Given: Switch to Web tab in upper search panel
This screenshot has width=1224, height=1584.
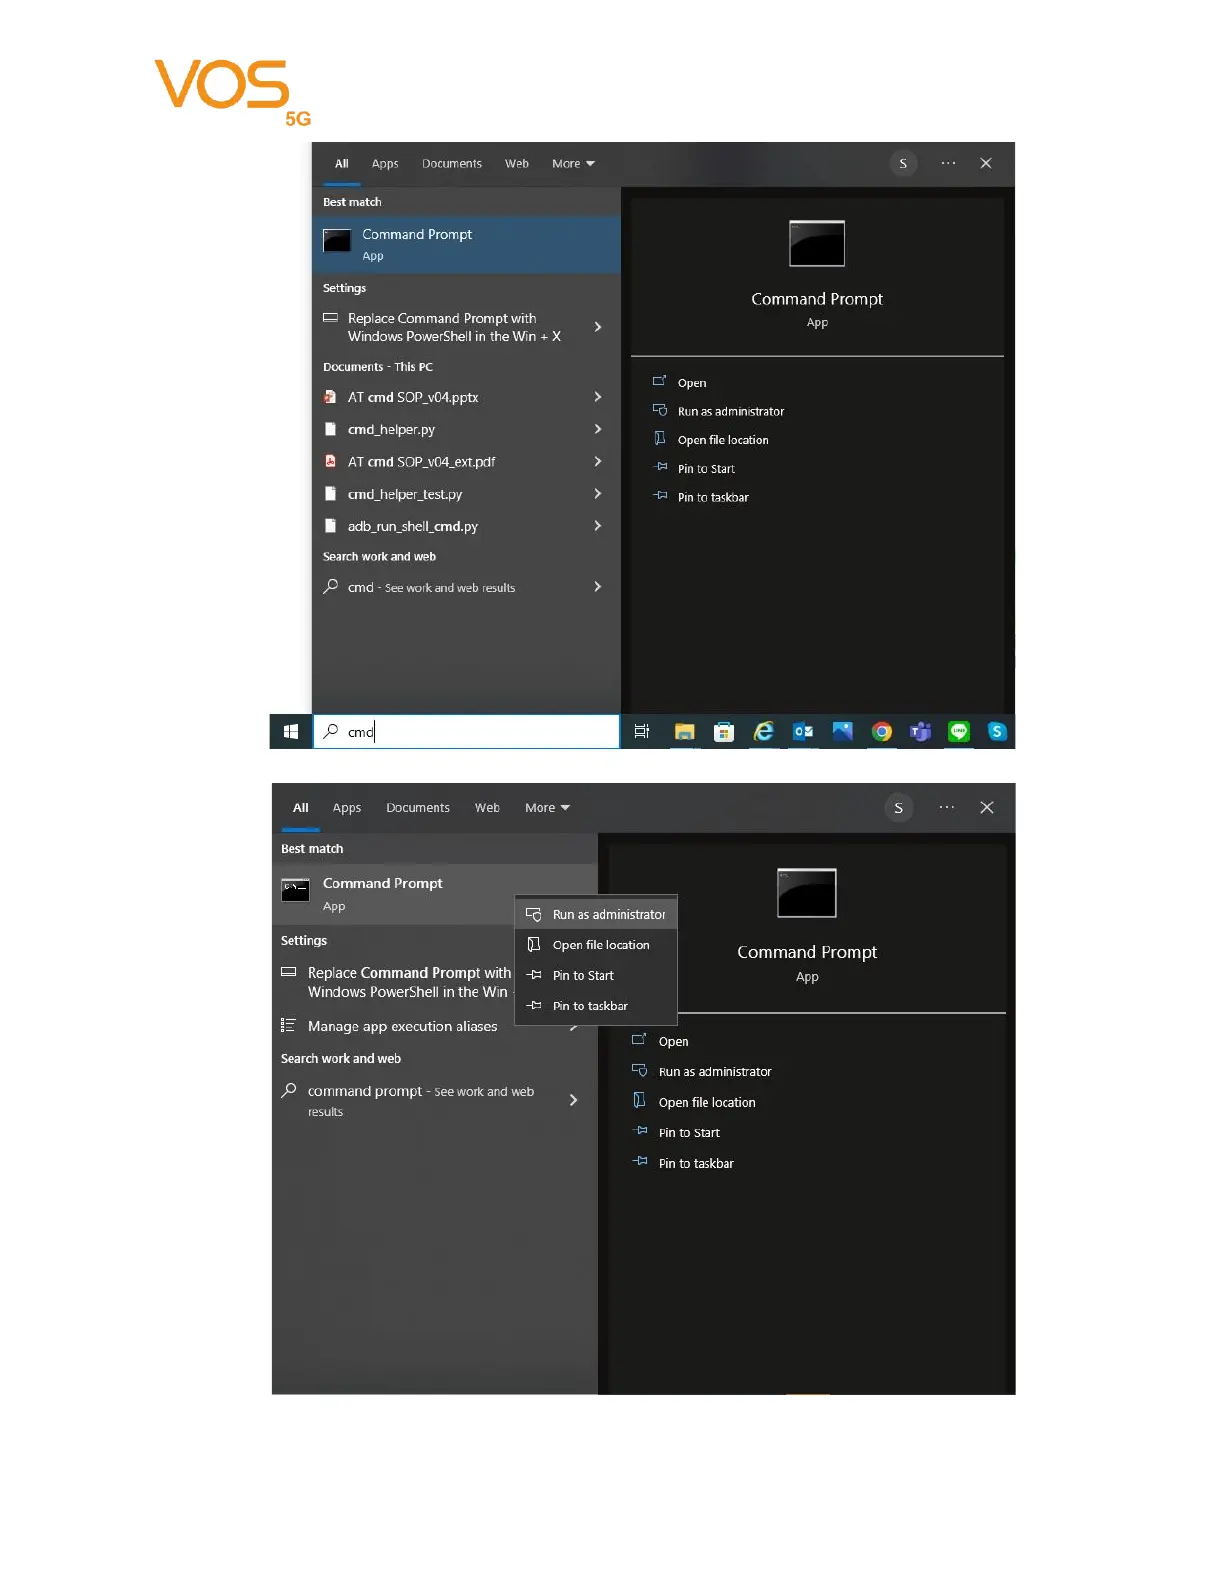Looking at the screenshot, I should pyautogui.click(x=517, y=164).
